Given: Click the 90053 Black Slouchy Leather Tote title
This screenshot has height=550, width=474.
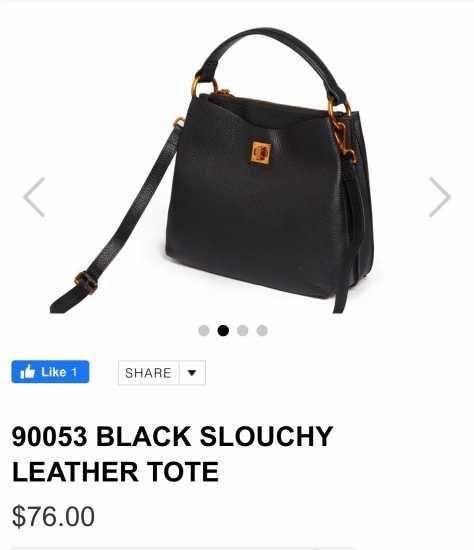Looking at the screenshot, I should point(172,454).
